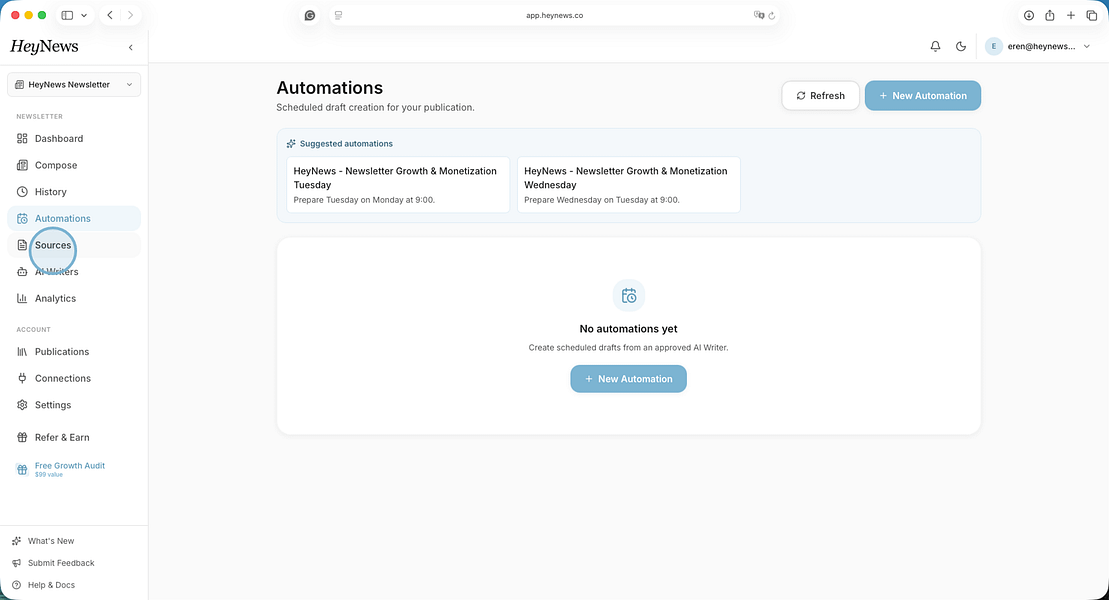Click the Refresh button
The width and height of the screenshot is (1109, 600).
[820, 96]
